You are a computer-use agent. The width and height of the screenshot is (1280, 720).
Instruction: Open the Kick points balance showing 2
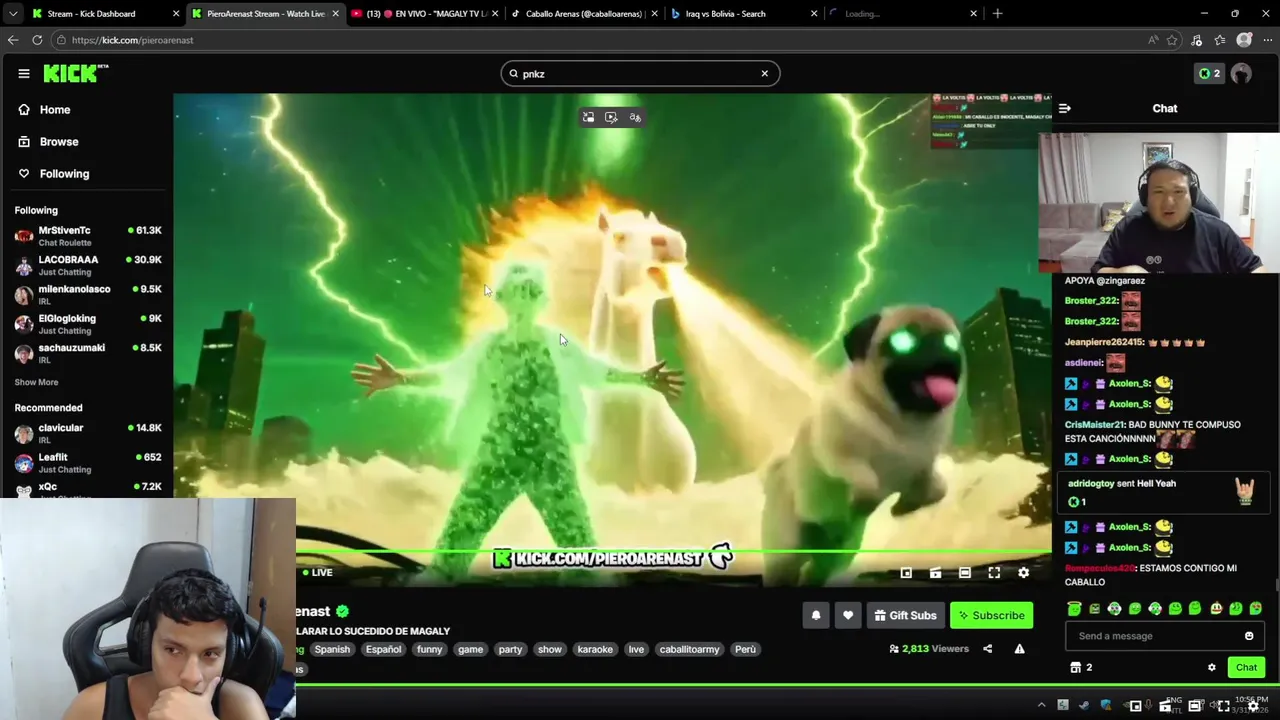[1209, 73]
